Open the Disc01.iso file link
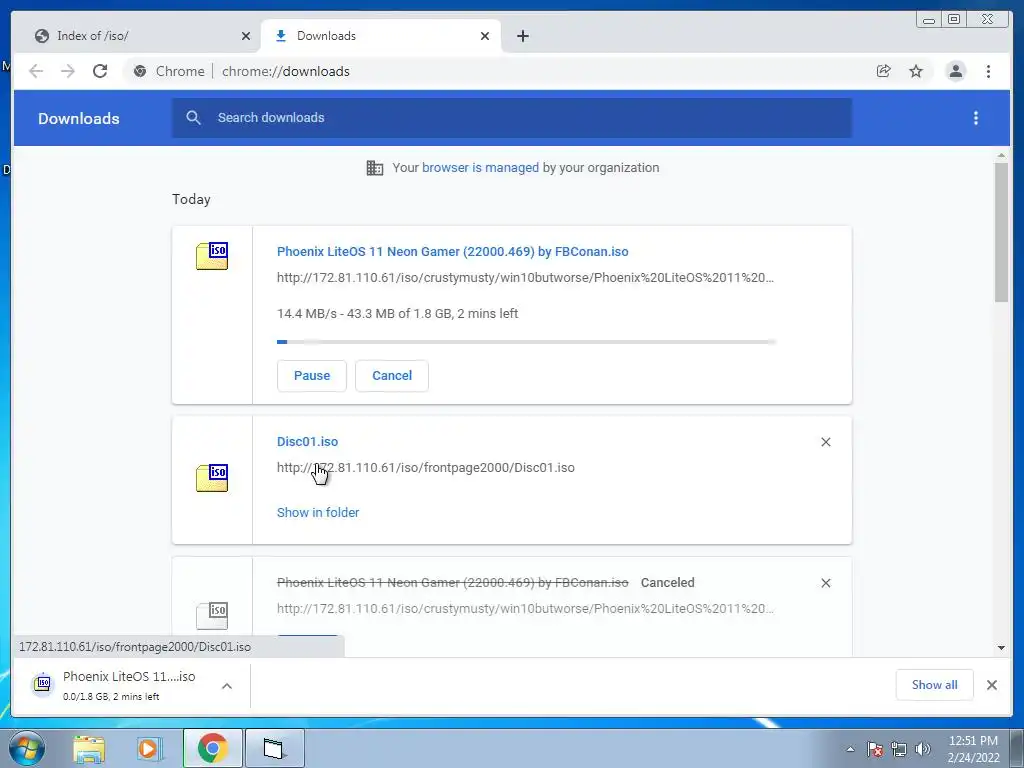The height and width of the screenshot is (768, 1024). point(308,441)
